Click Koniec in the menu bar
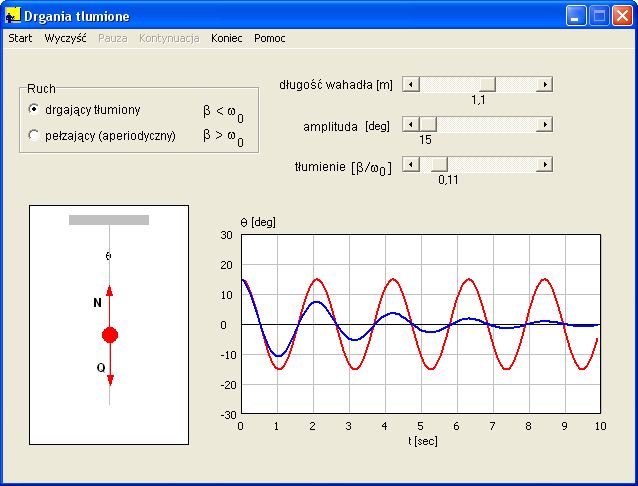The height and width of the screenshot is (486, 638). [x=227, y=38]
